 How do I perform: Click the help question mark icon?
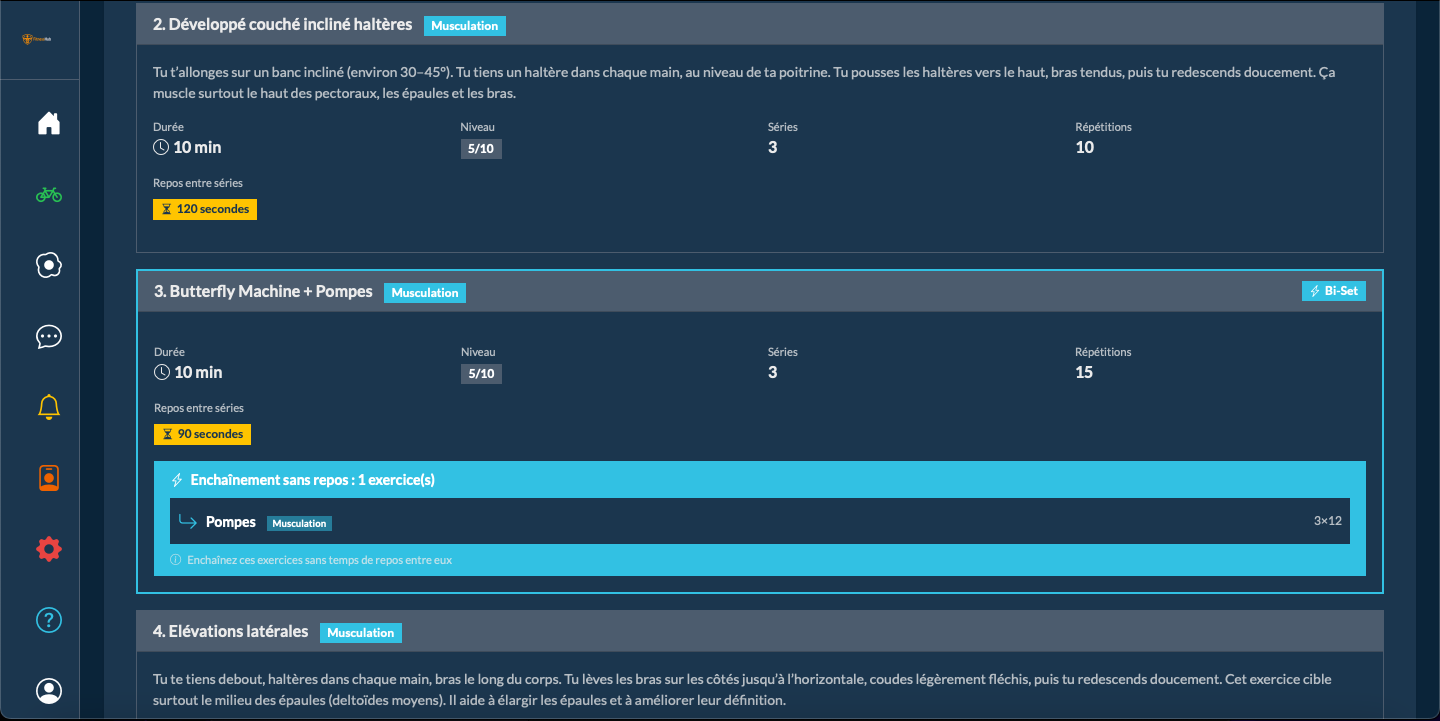pos(49,620)
